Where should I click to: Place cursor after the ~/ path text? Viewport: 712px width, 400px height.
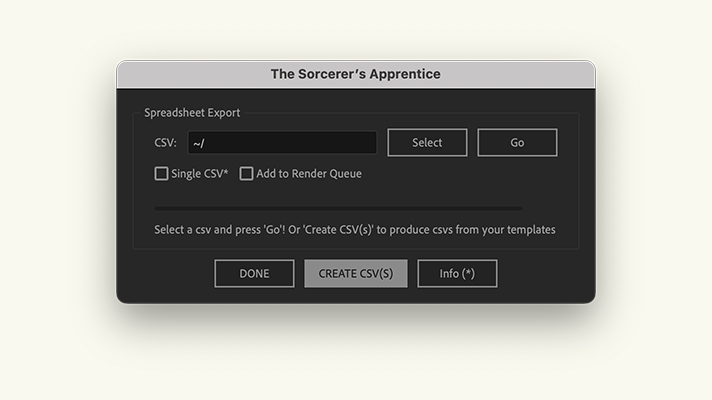206,143
